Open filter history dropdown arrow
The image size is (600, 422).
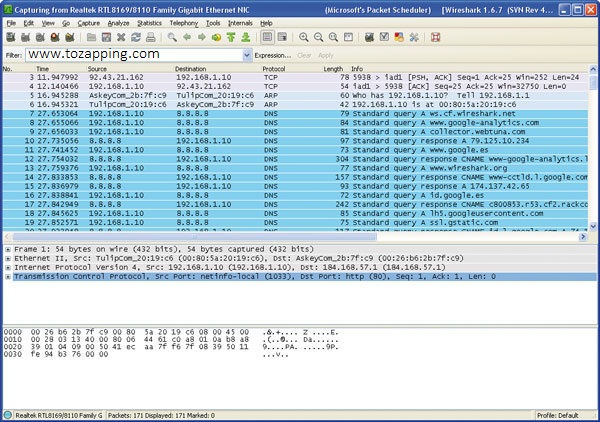[x=247, y=55]
